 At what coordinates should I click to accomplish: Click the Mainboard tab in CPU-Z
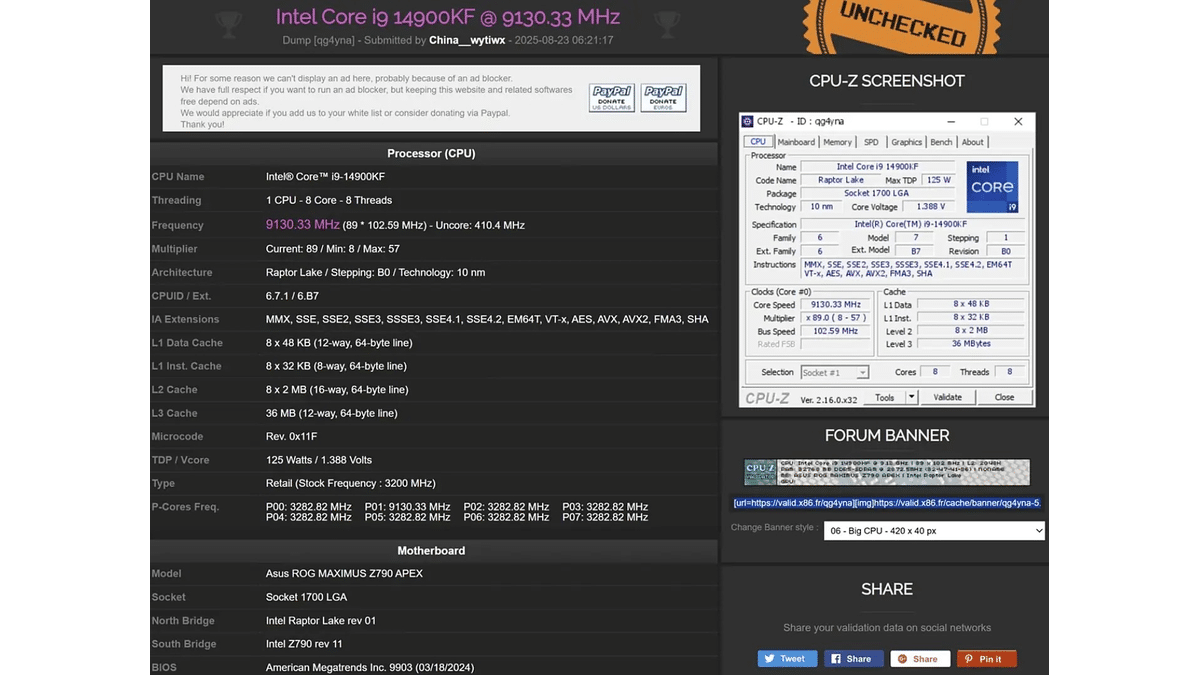pyautogui.click(x=796, y=142)
